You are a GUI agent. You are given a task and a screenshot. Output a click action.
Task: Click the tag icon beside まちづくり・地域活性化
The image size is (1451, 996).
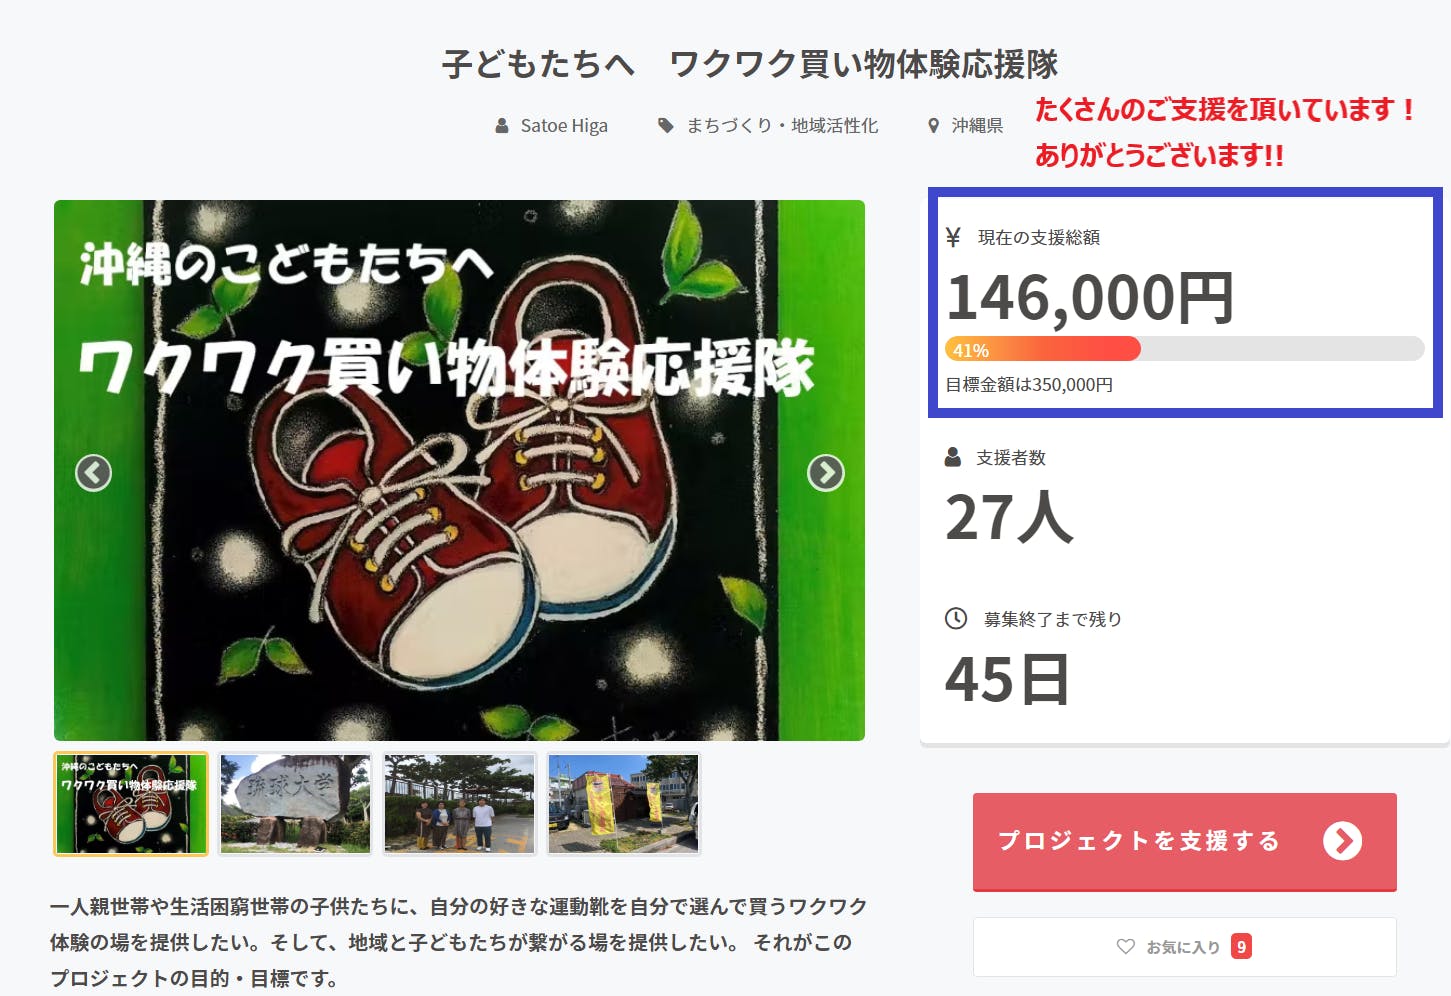click(665, 126)
